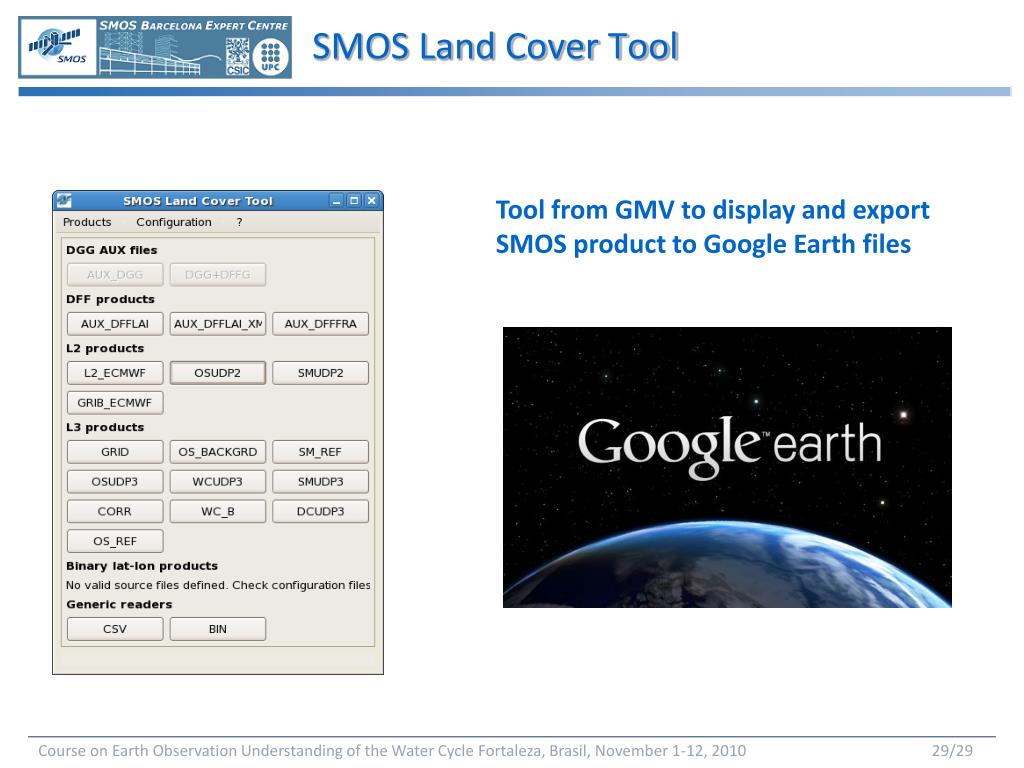
Task: Click the 'DFF products' heading
Action: 110,299
